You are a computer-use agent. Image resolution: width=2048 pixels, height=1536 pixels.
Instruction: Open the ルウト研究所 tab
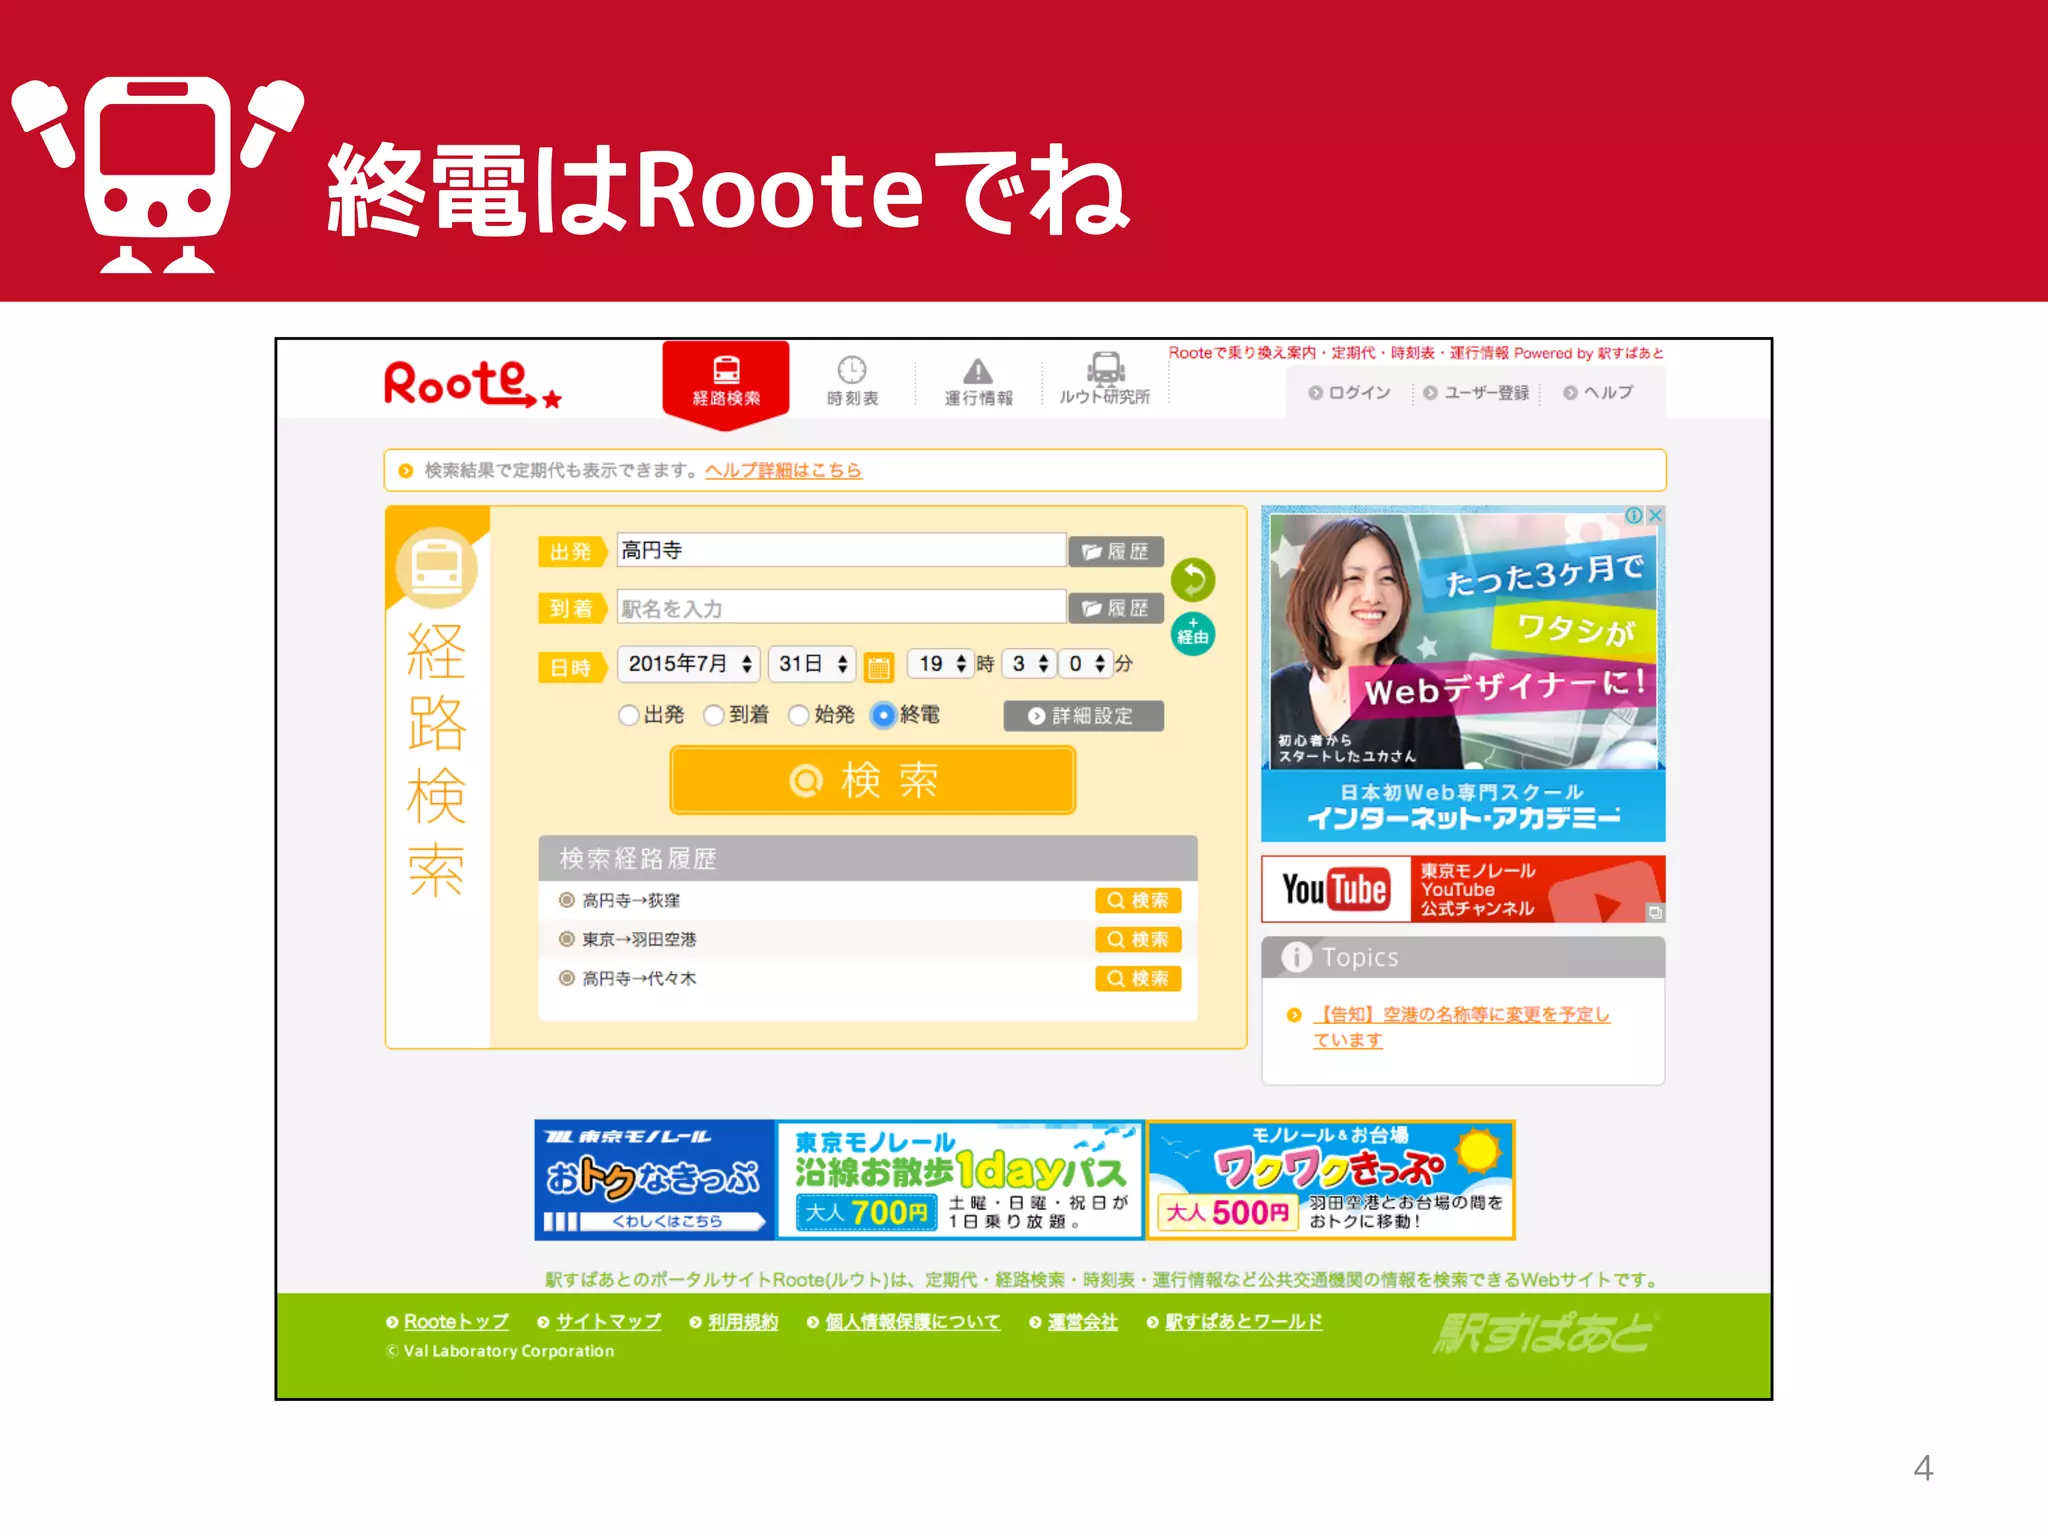(1104, 380)
